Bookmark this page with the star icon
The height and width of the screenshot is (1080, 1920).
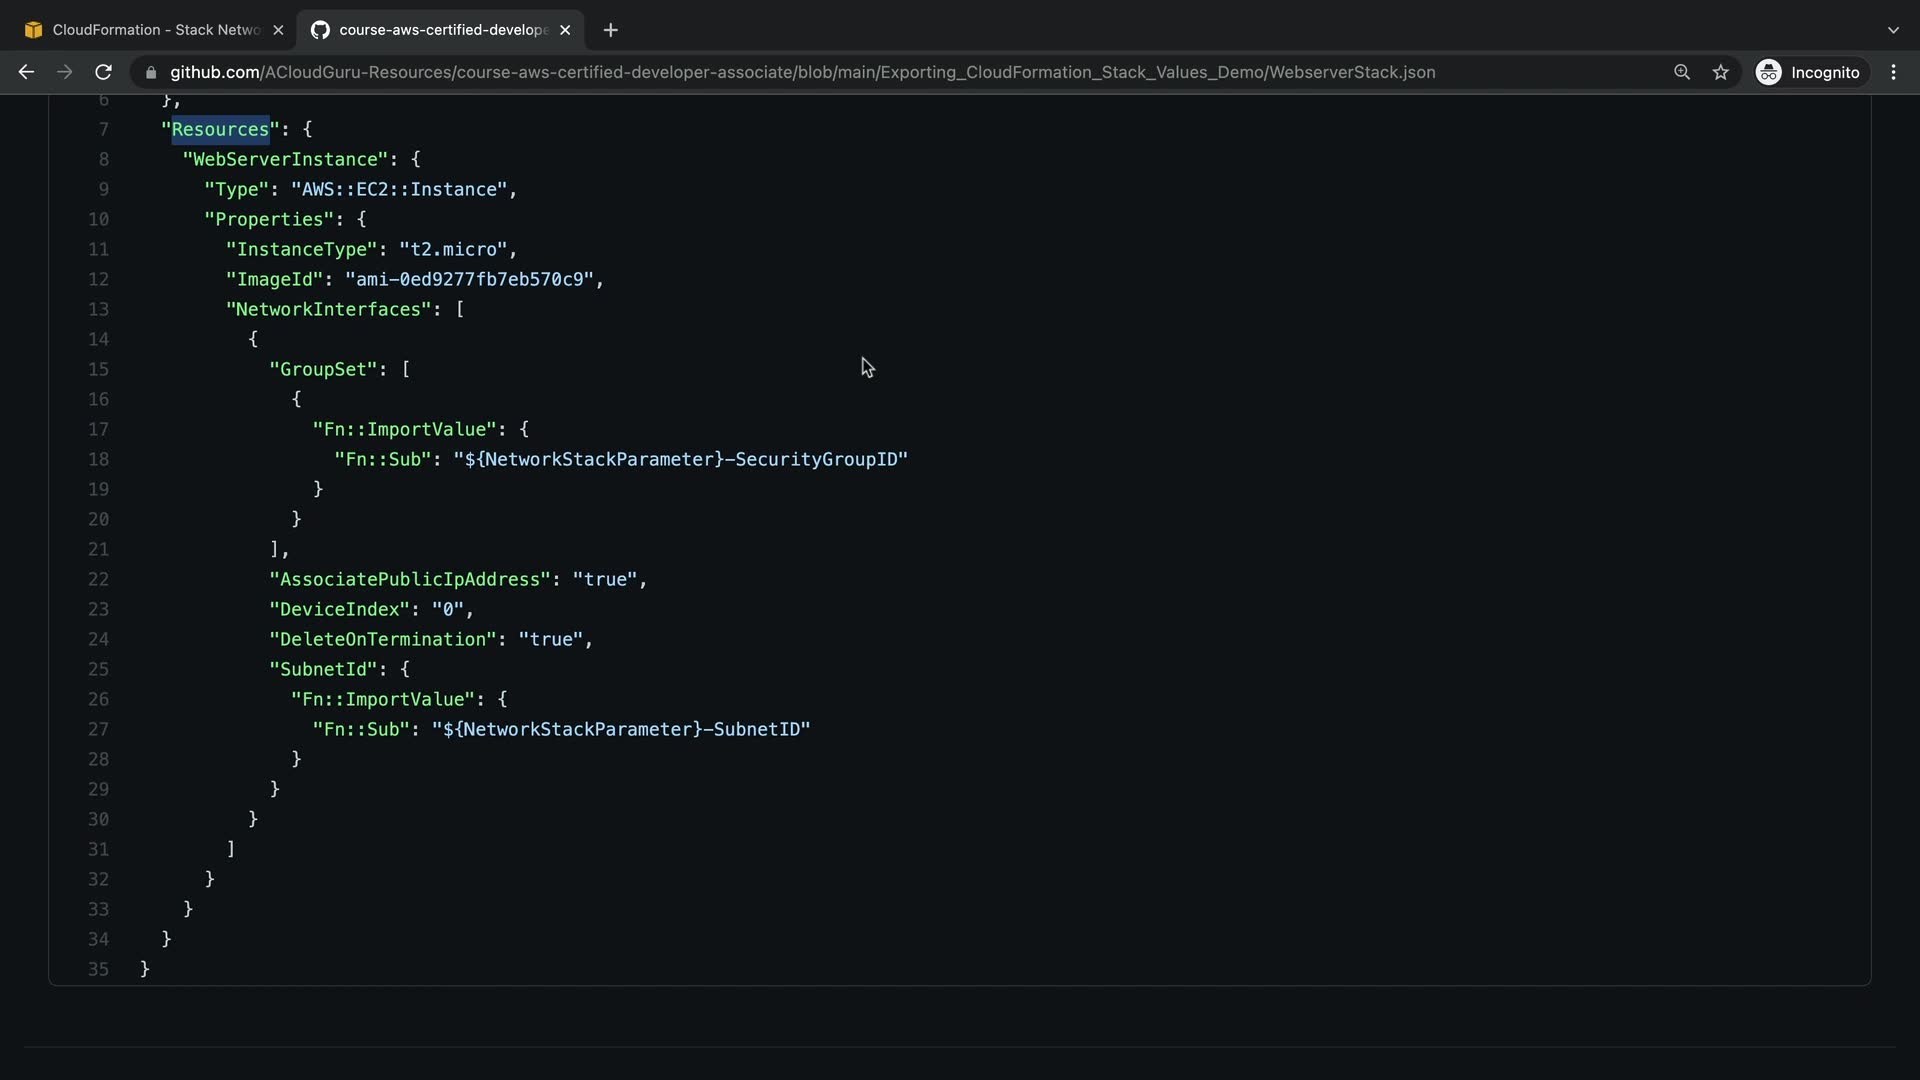[1720, 72]
